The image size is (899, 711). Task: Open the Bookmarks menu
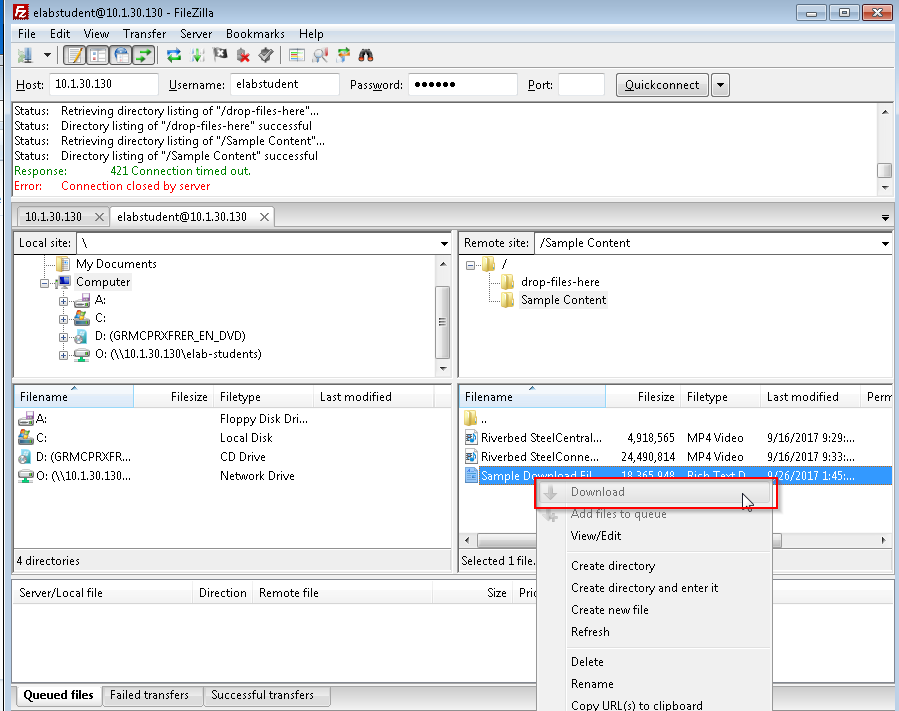pyautogui.click(x=255, y=34)
